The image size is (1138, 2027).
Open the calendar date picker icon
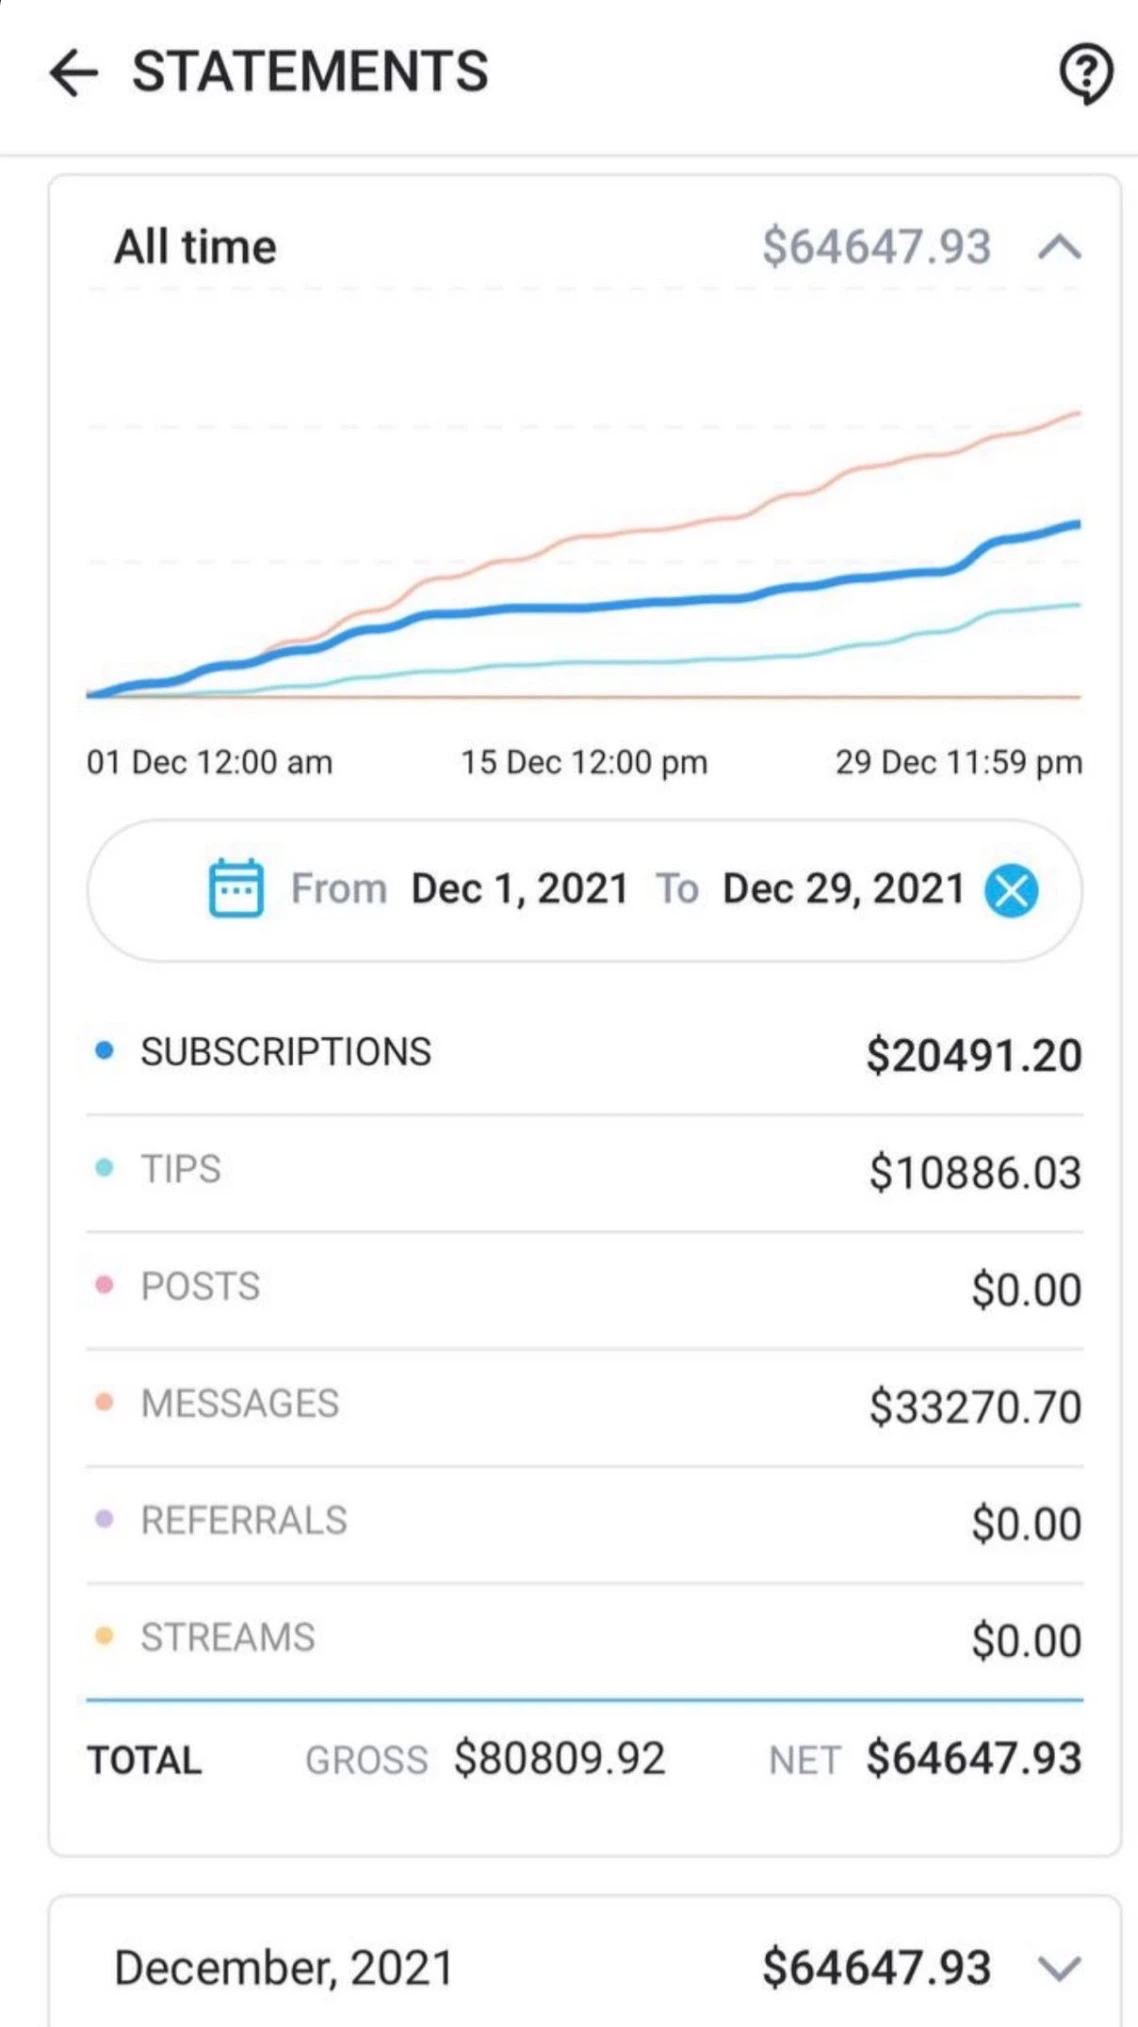236,888
